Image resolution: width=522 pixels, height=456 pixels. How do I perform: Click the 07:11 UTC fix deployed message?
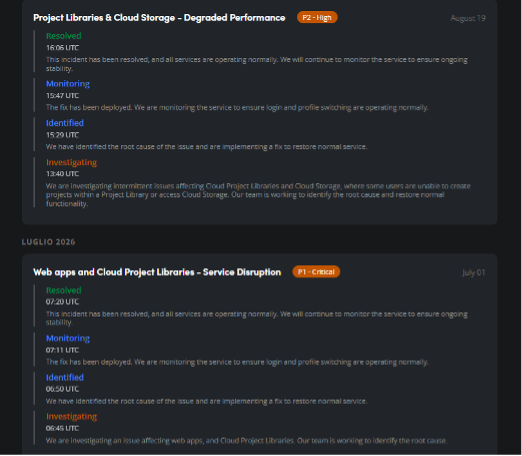click(237, 362)
